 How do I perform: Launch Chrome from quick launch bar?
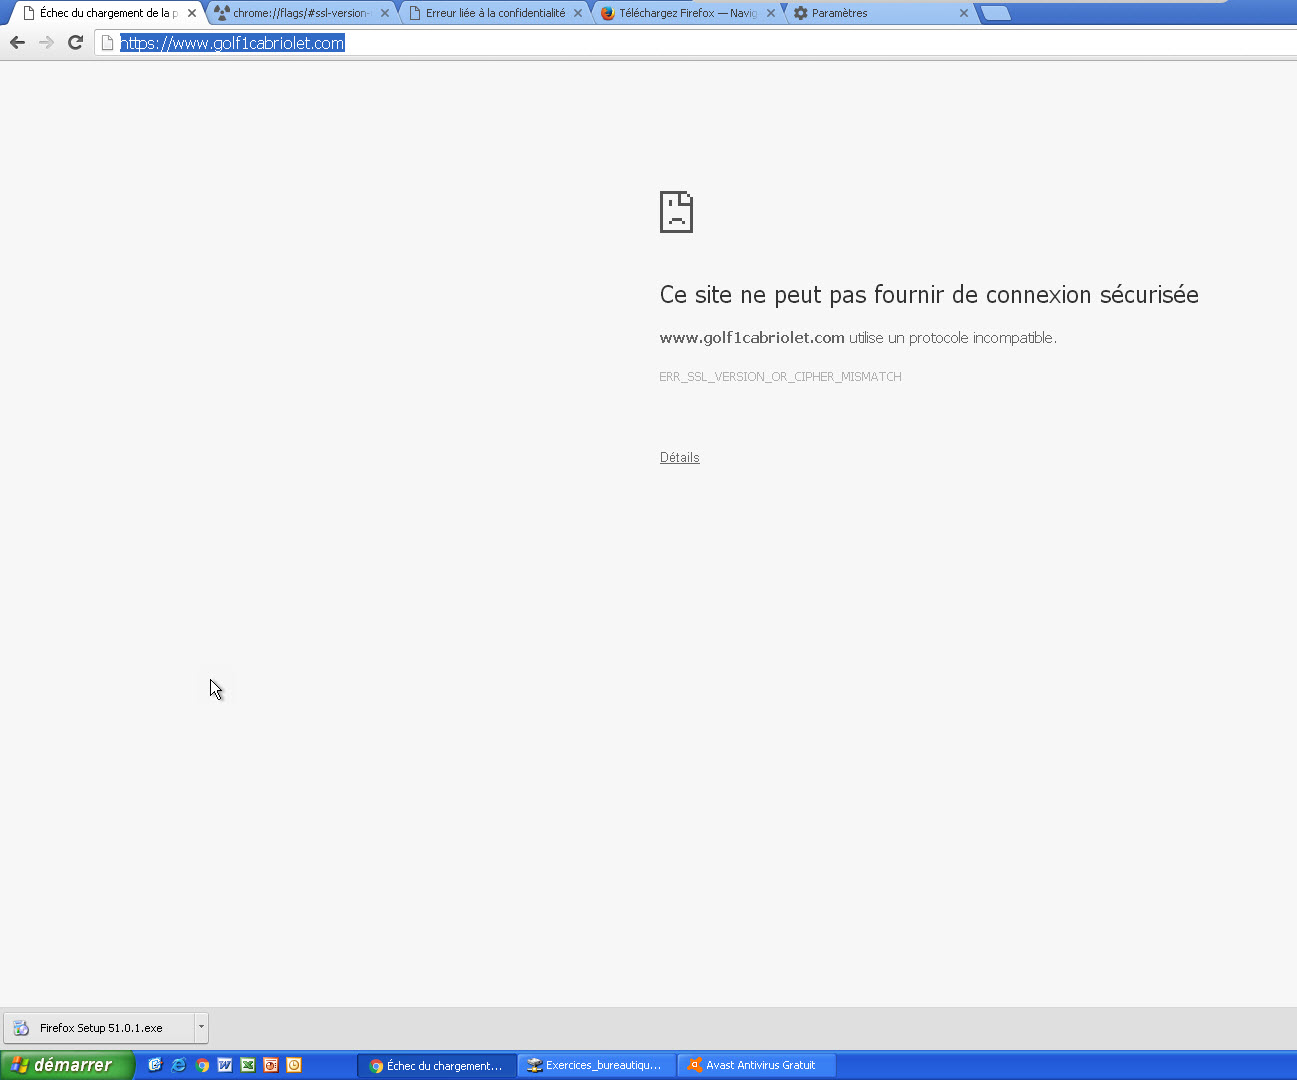click(x=202, y=1065)
